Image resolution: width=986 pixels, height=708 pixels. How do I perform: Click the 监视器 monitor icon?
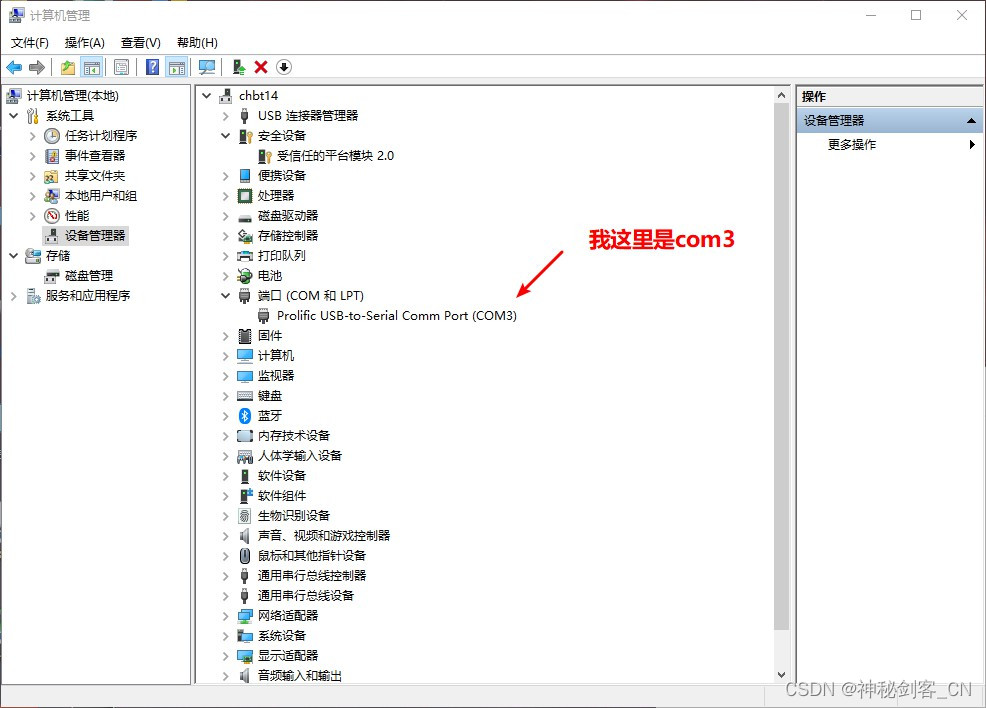(x=245, y=376)
